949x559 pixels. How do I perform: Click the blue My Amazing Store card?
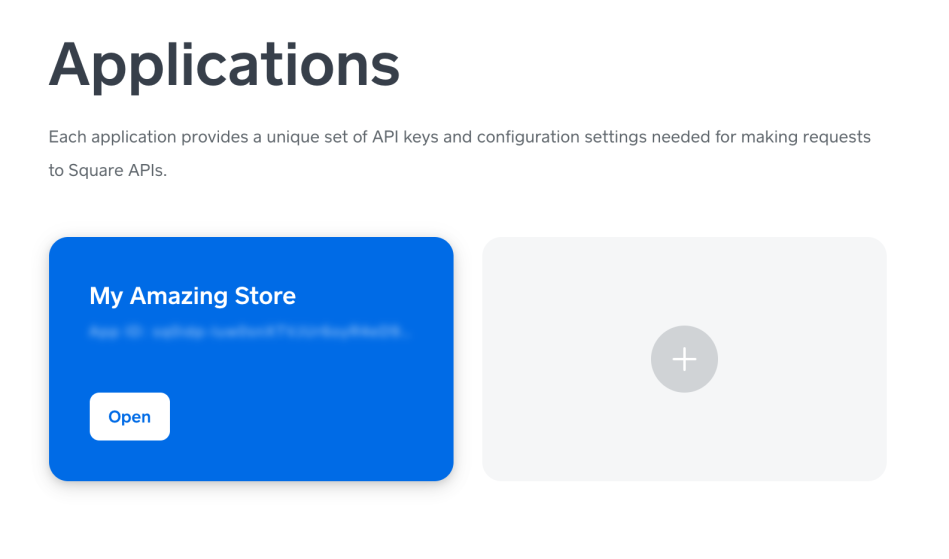(251, 359)
